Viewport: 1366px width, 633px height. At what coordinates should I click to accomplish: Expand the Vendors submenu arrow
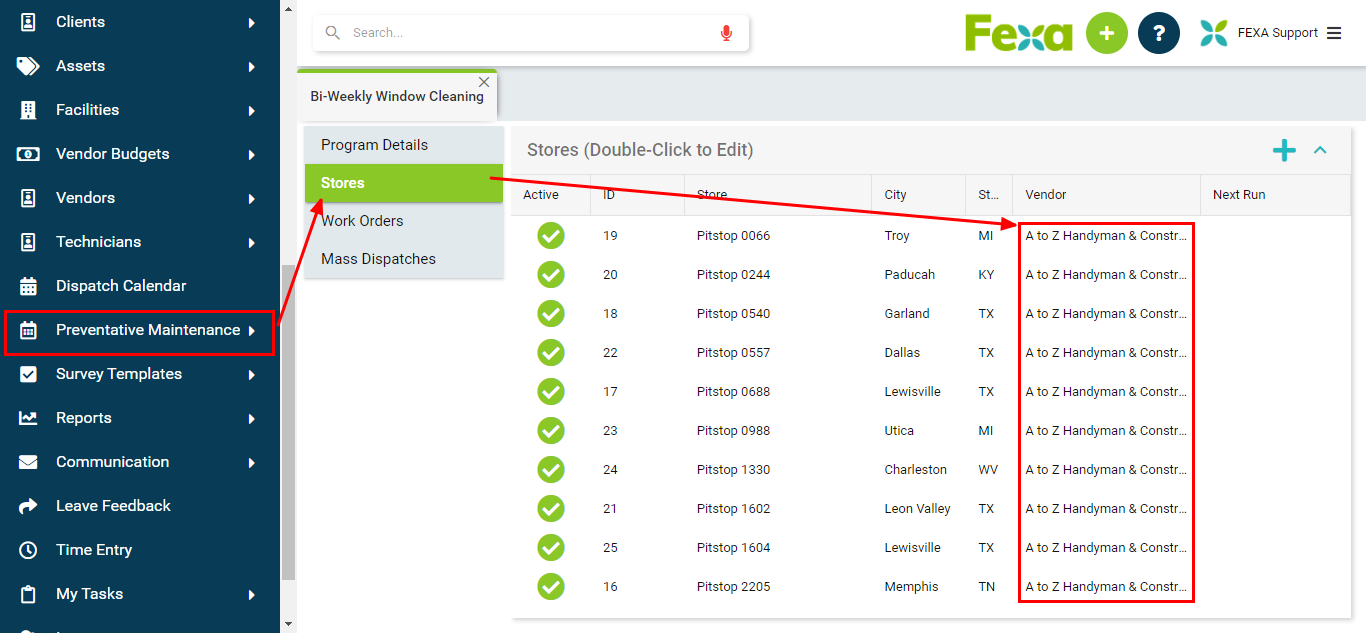pos(252,198)
